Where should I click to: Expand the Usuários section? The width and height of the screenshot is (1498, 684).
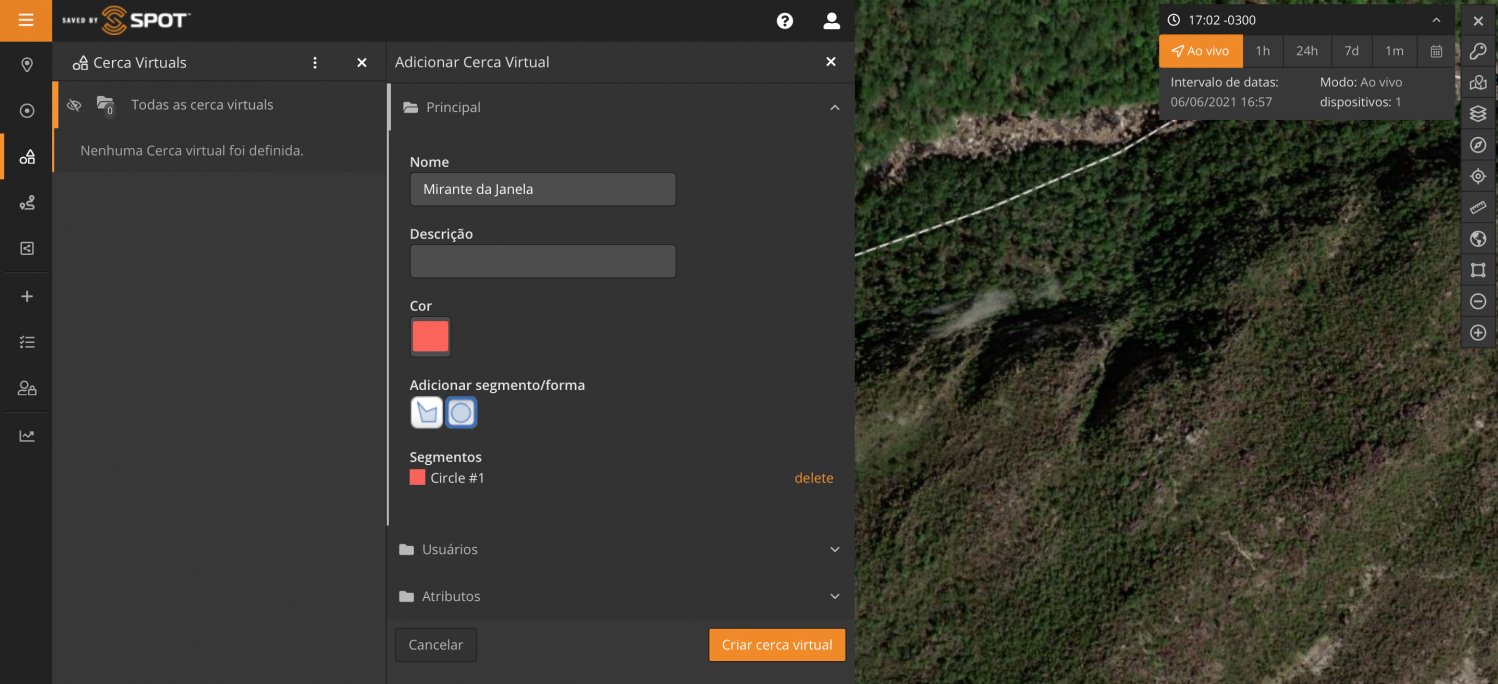[x=835, y=549]
